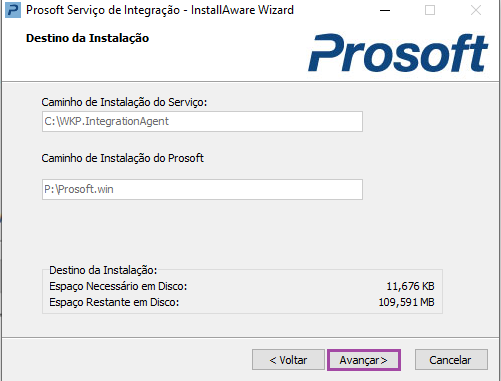Select the Espaço Restante em Disco label
The image size is (501, 381).
[114, 302]
